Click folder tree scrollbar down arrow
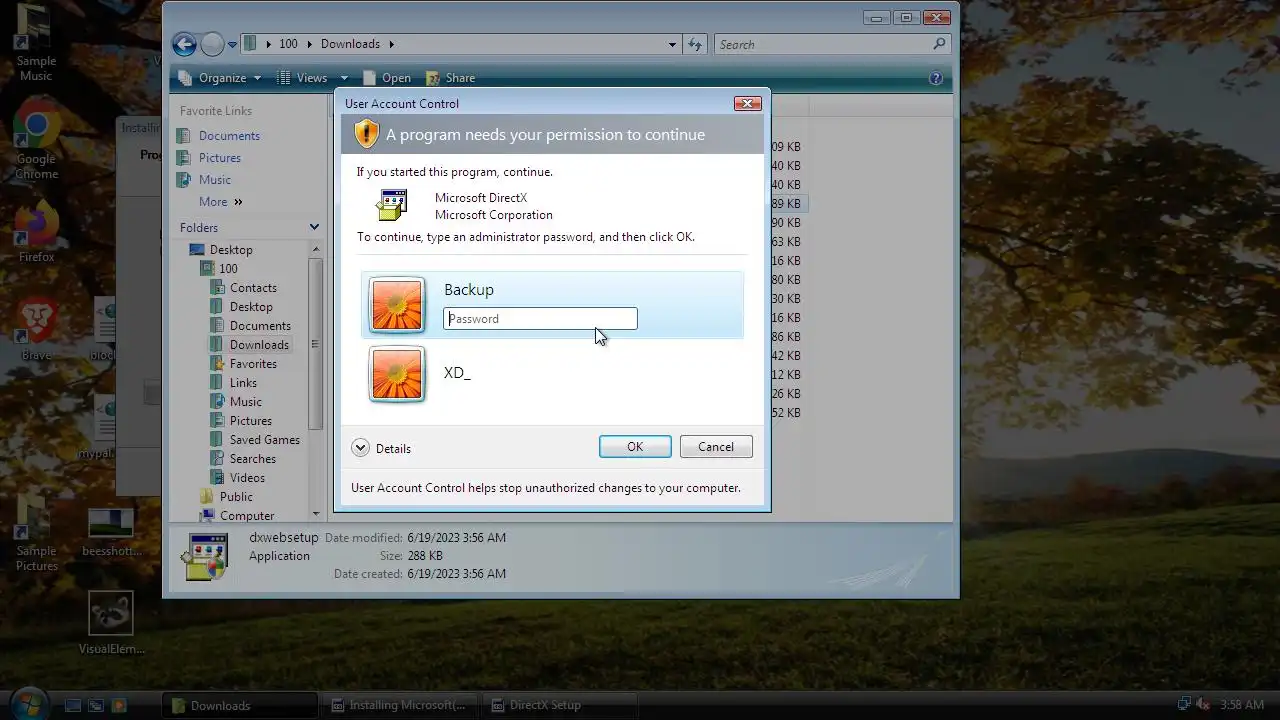Image resolution: width=1280 pixels, height=720 pixels. coord(316,514)
